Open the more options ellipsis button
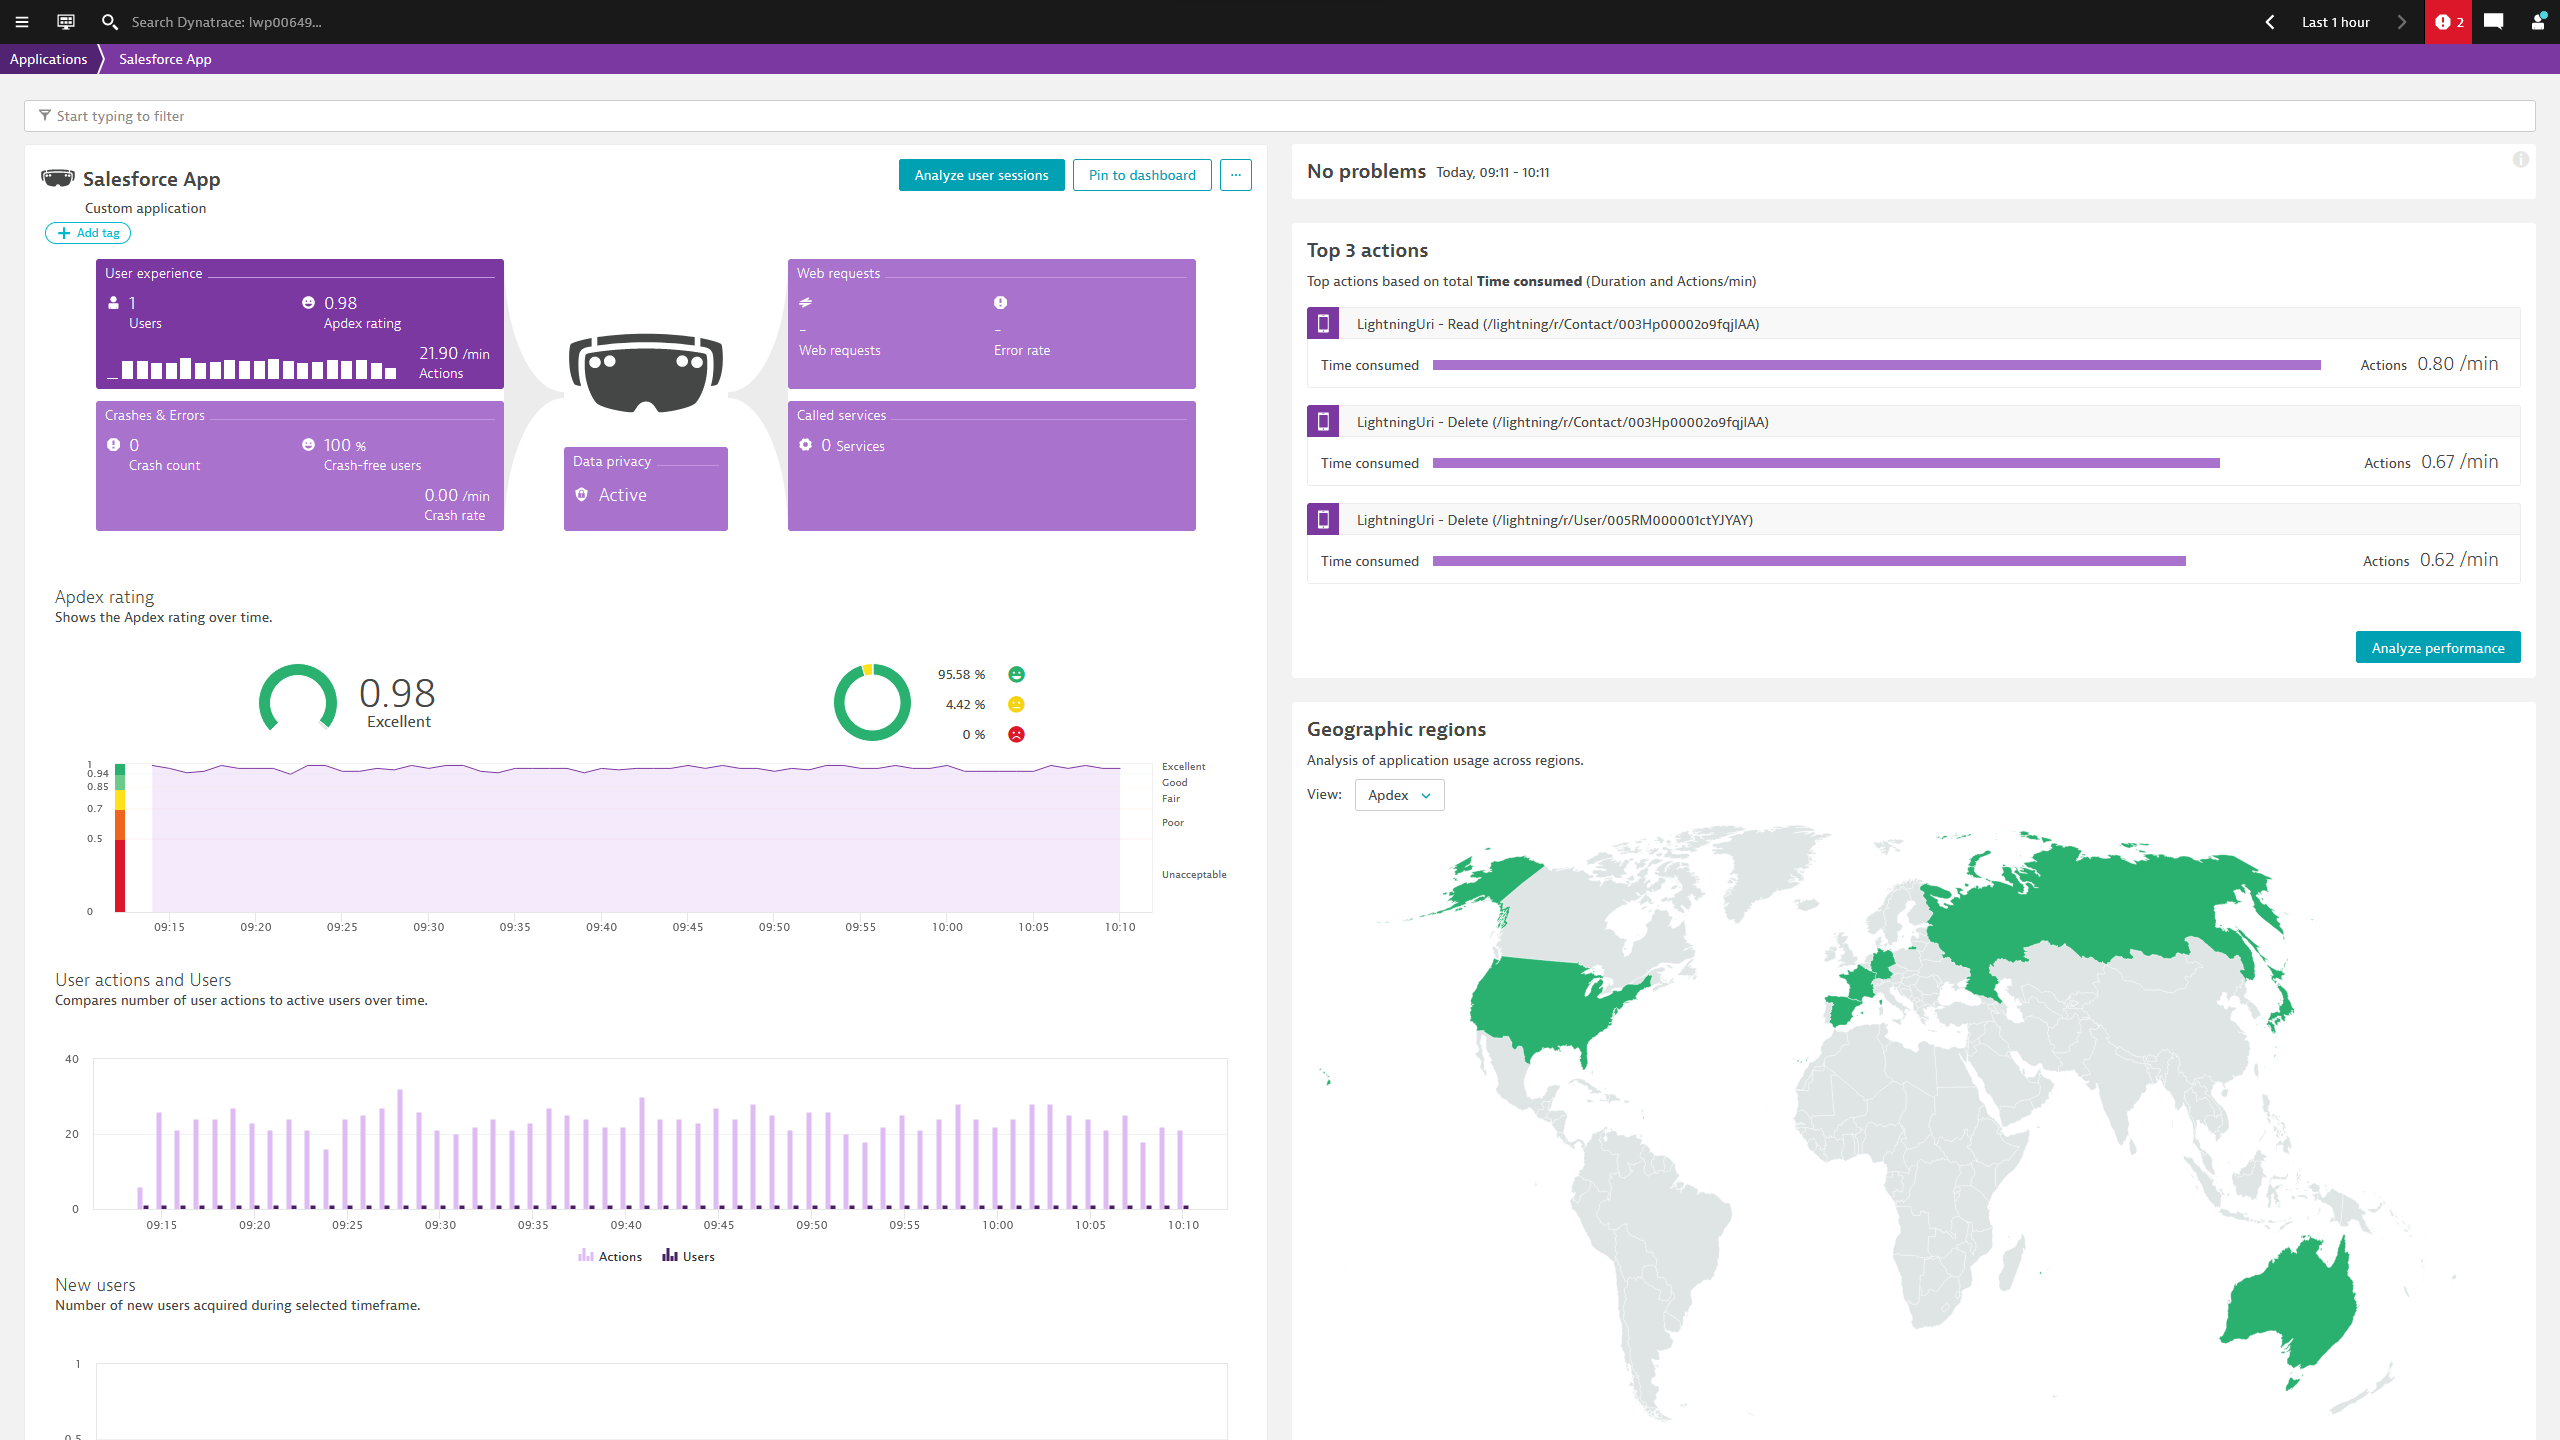Screen dimensions: 2560x1440 [1236, 175]
